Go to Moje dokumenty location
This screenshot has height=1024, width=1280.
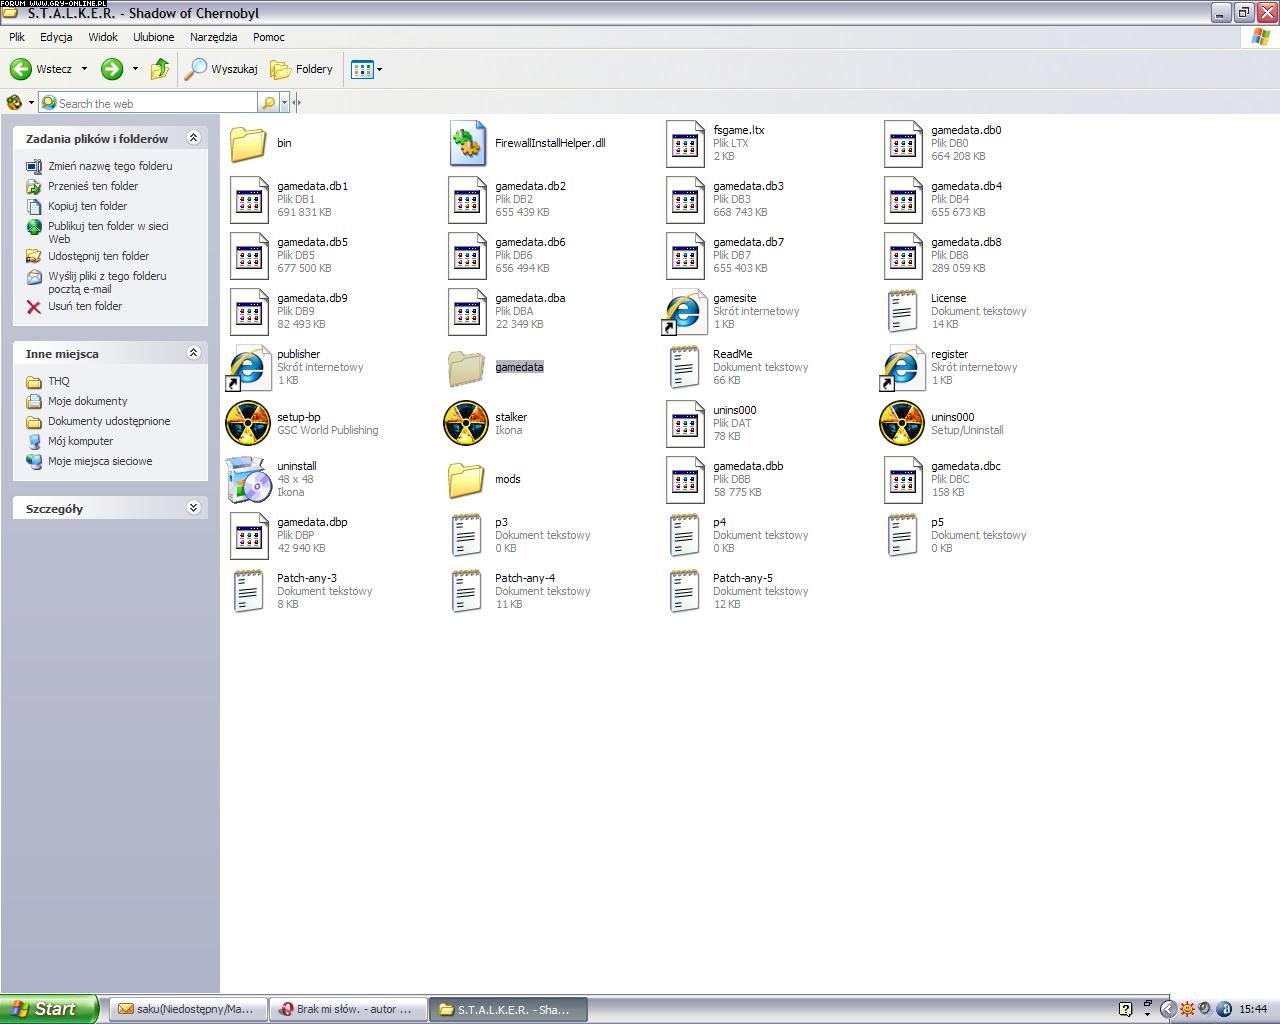[88, 401]
